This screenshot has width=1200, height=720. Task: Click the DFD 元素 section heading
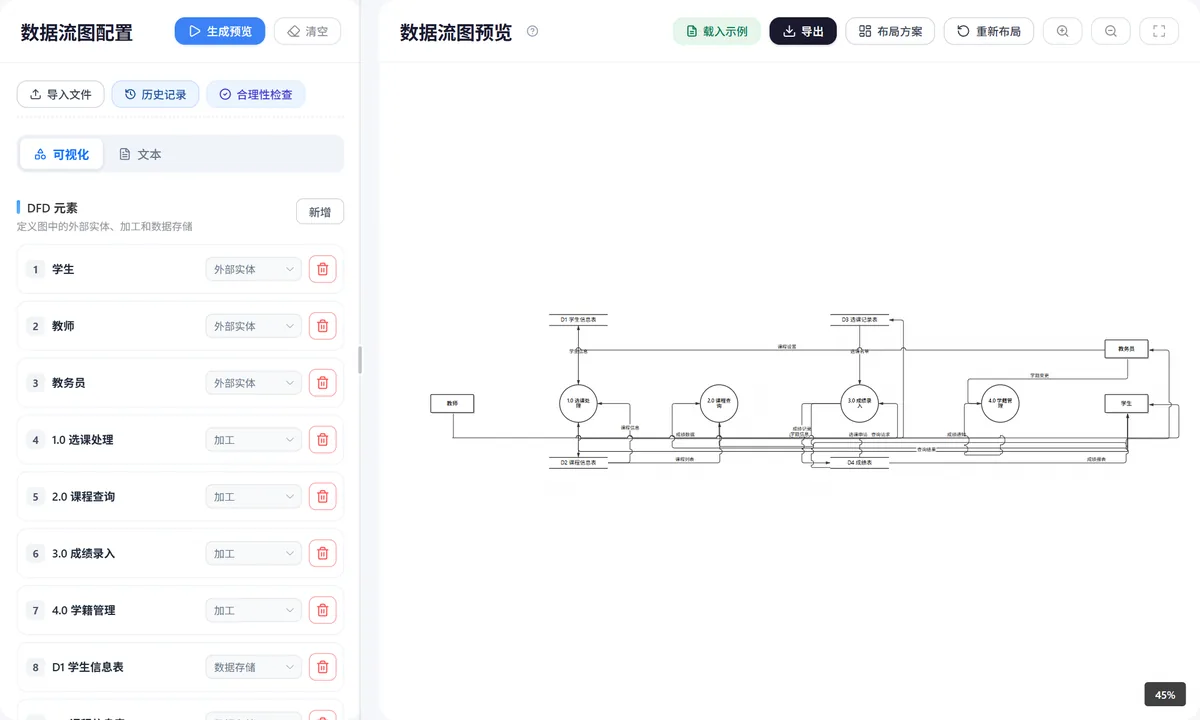[52, 208]
